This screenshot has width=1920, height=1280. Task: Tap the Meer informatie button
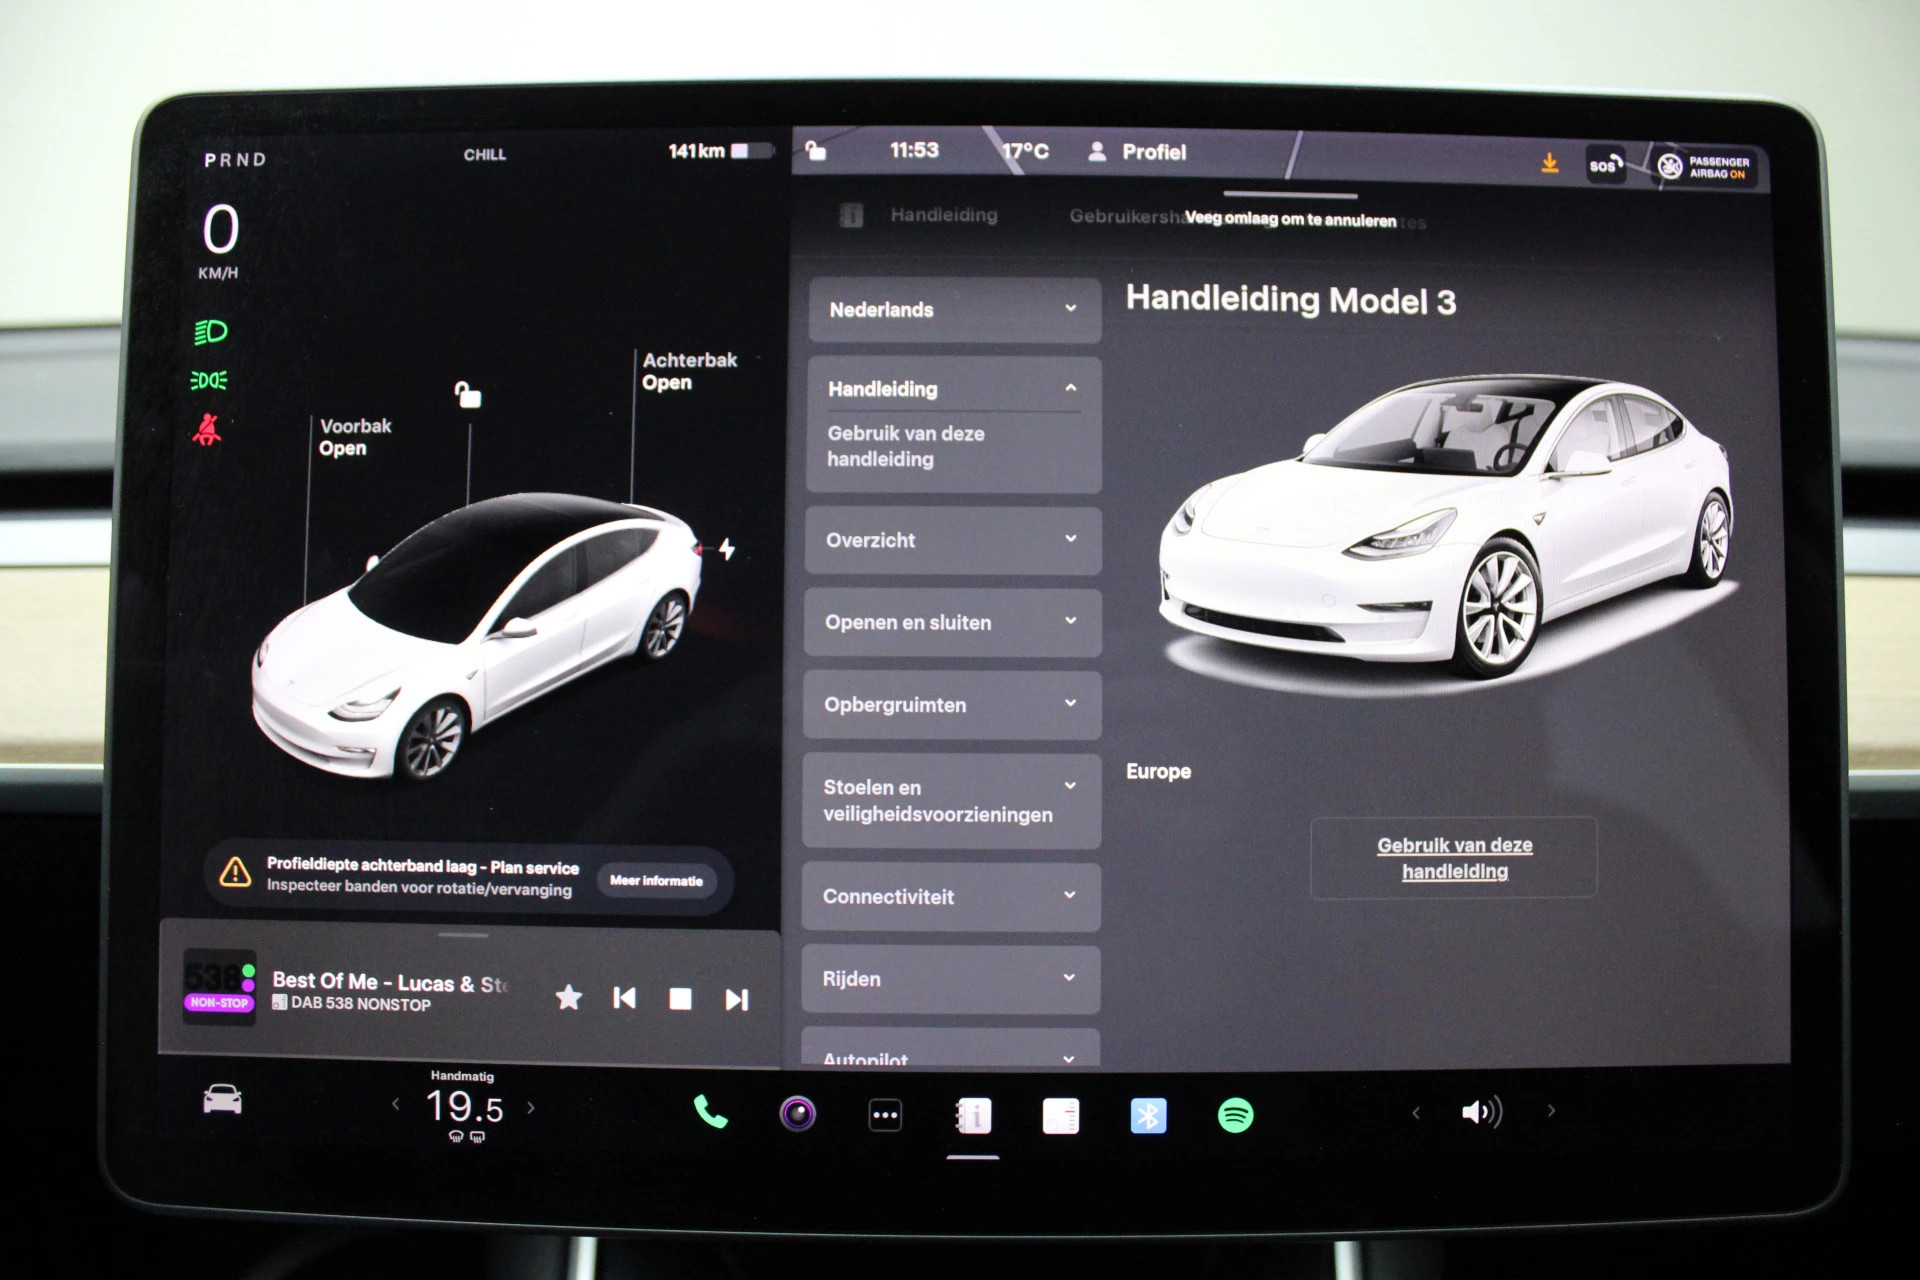click(656, 880)
